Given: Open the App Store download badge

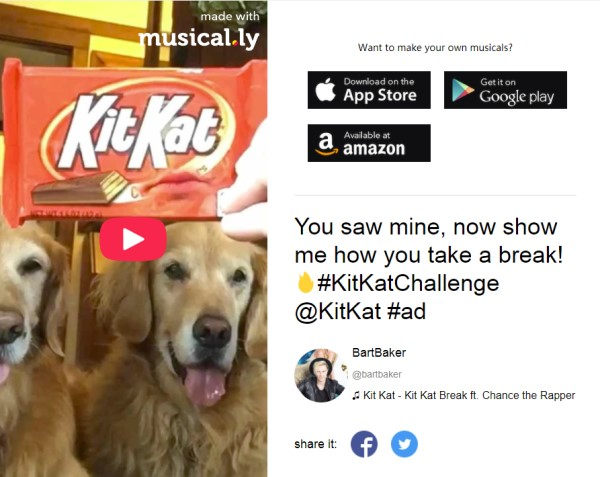Looking at the screenshot, I should pos(369,90).
